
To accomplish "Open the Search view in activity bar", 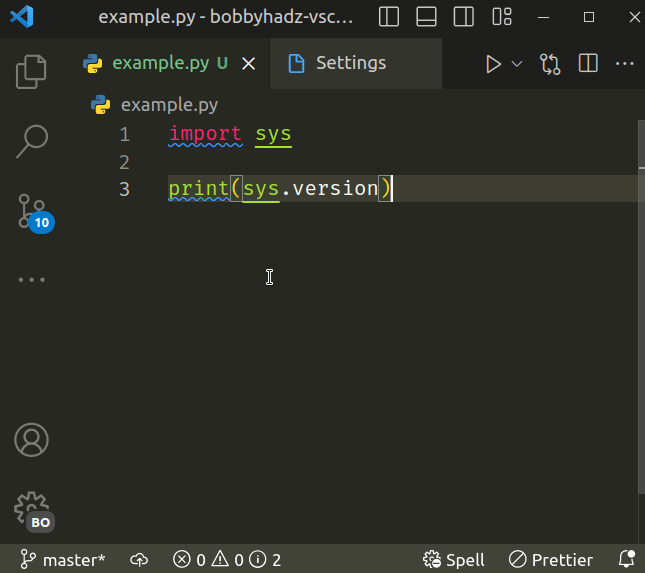I will [32, 141].
